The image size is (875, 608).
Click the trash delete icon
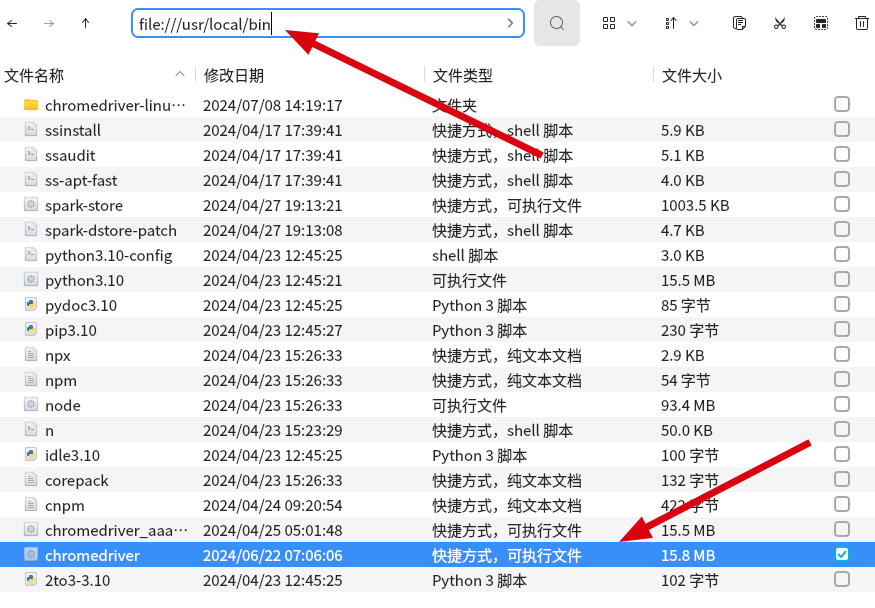[x=860, y=23]
